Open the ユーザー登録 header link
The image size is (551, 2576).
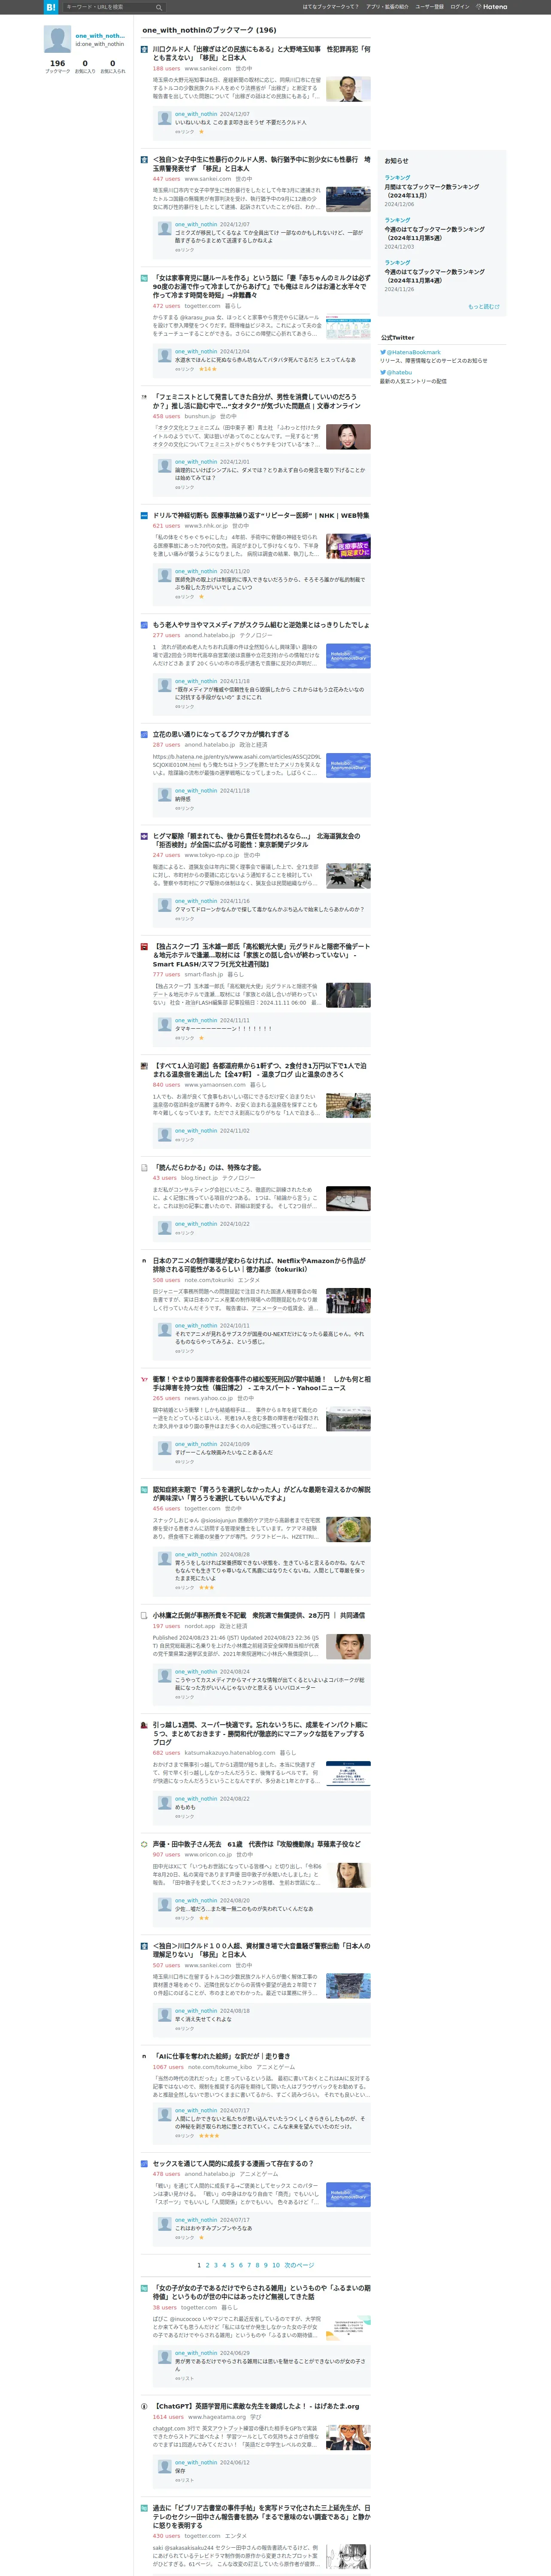pyautogui.click(x=429, y=7)
